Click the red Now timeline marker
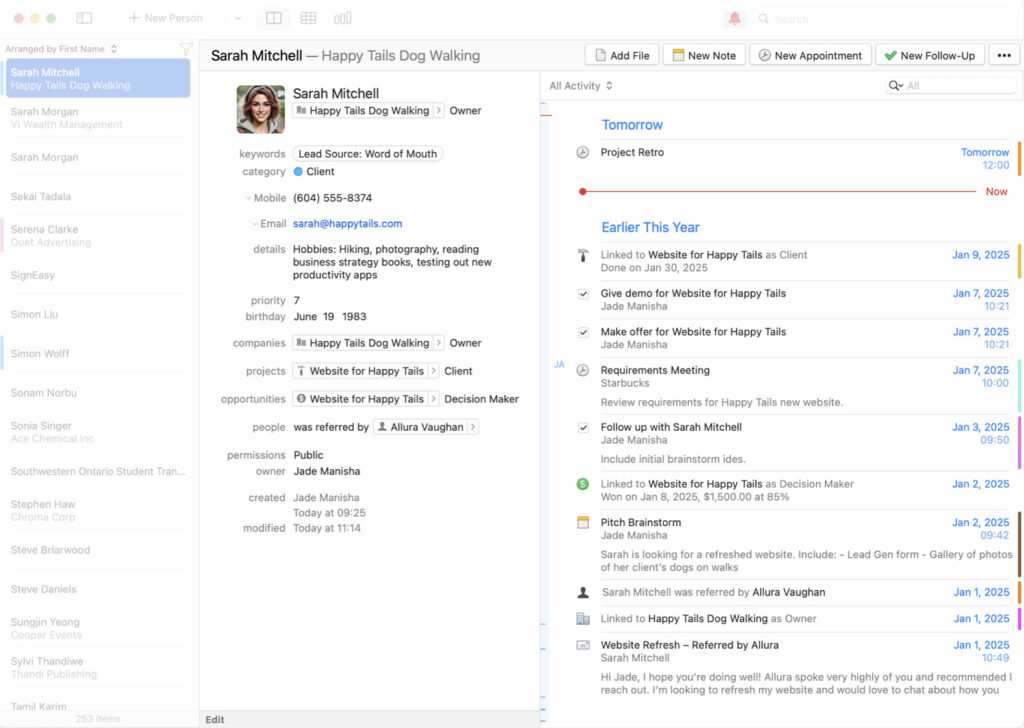 pyautogui.click(x=582, y=191)
